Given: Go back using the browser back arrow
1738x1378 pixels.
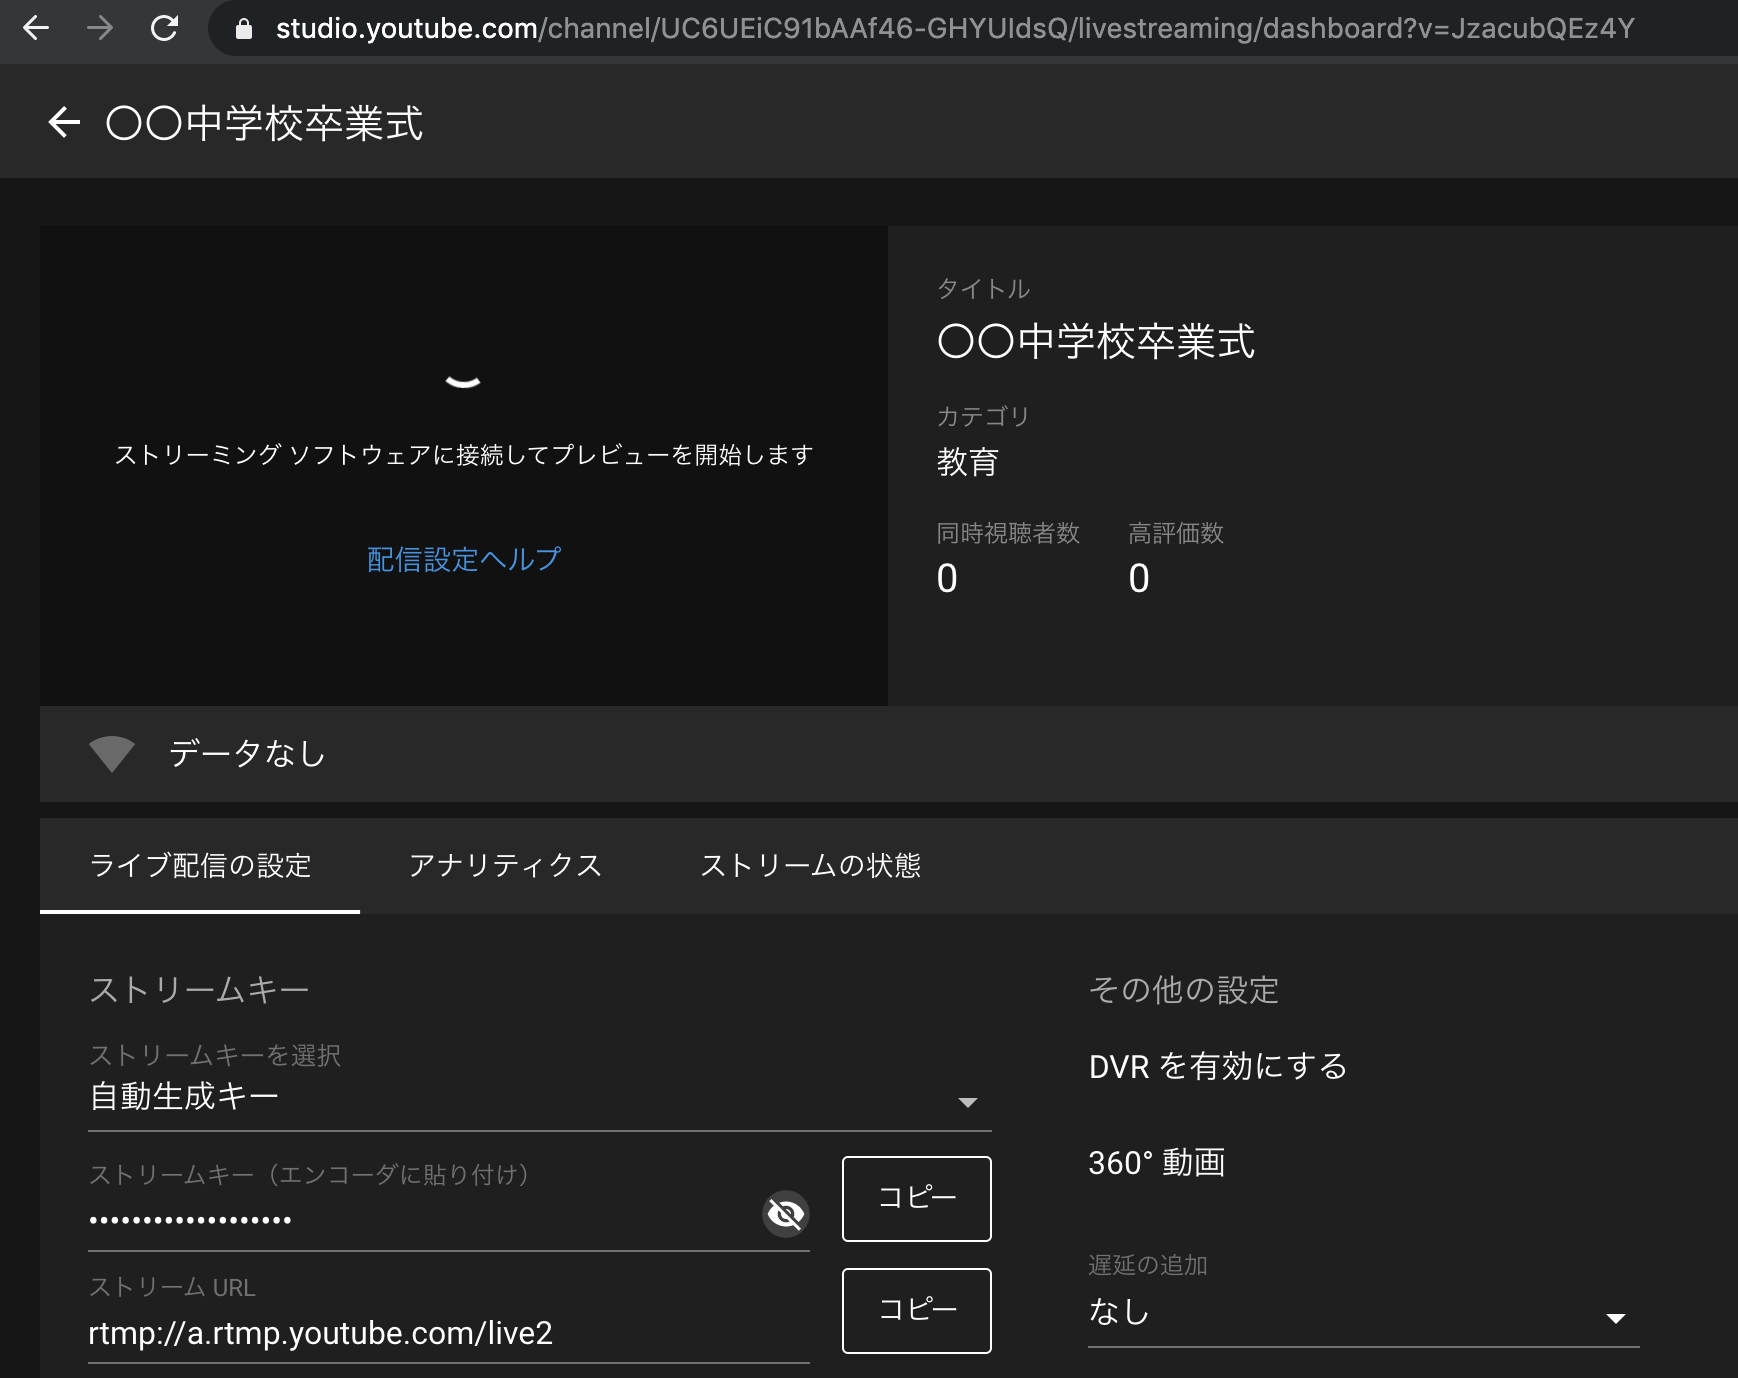Looking at the screenshot, I should [36, 28].
